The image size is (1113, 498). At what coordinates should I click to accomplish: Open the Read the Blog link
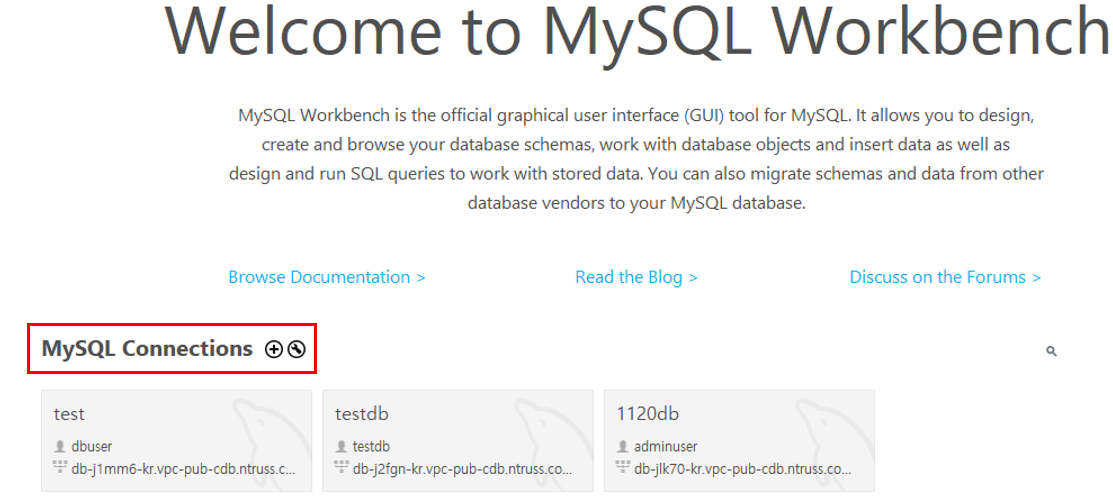pos(636,277)
